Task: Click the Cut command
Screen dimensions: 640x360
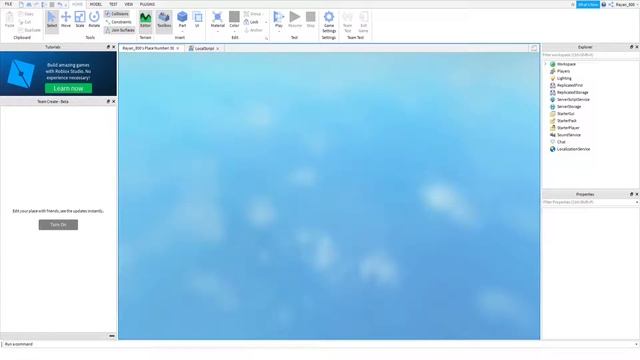Action: pyautogui.click(x=25, y=22)
